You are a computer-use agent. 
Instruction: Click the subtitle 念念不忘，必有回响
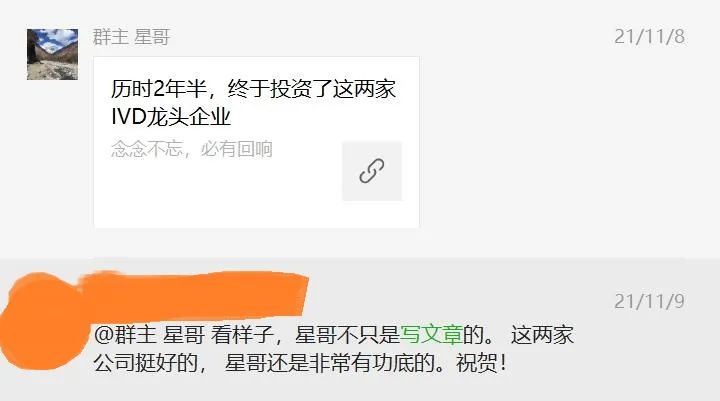192,149
